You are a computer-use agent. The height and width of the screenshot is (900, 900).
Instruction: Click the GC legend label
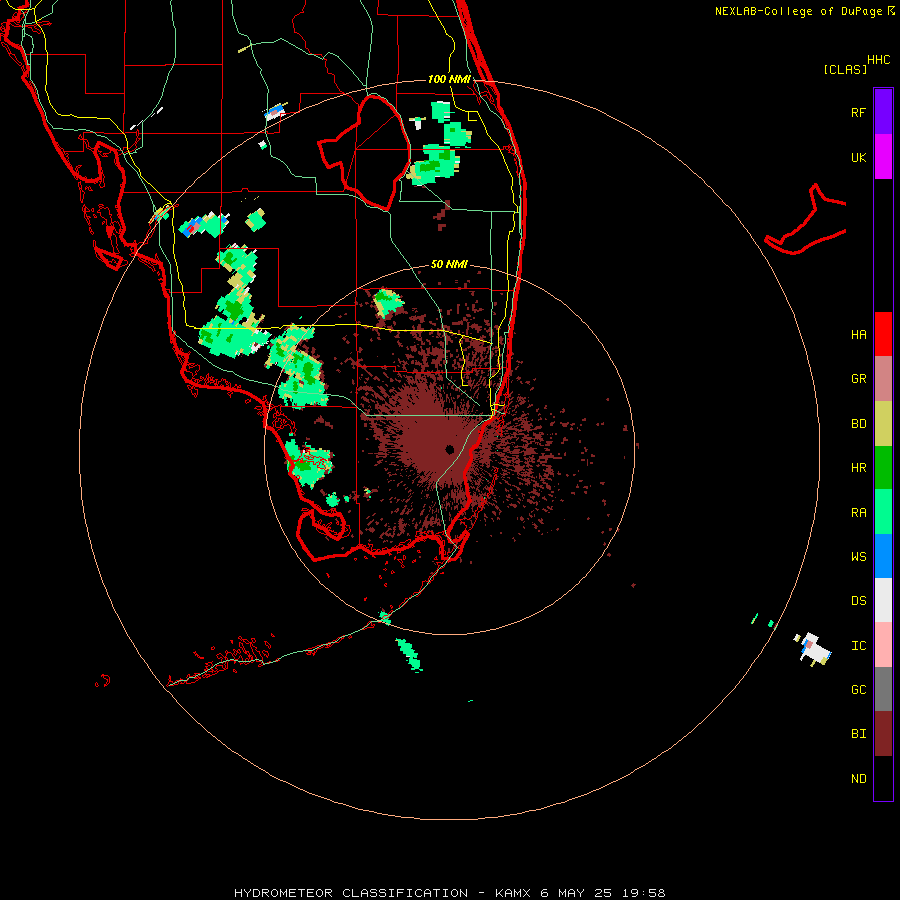click(858, 690)
